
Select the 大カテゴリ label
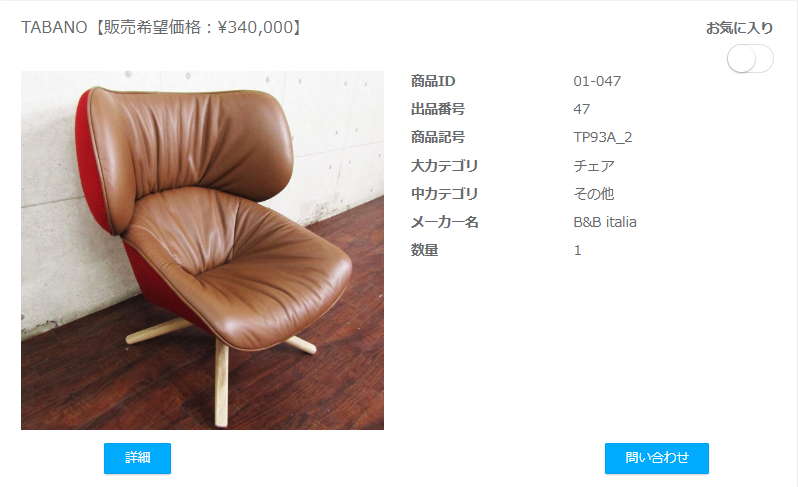pos(444,165)
